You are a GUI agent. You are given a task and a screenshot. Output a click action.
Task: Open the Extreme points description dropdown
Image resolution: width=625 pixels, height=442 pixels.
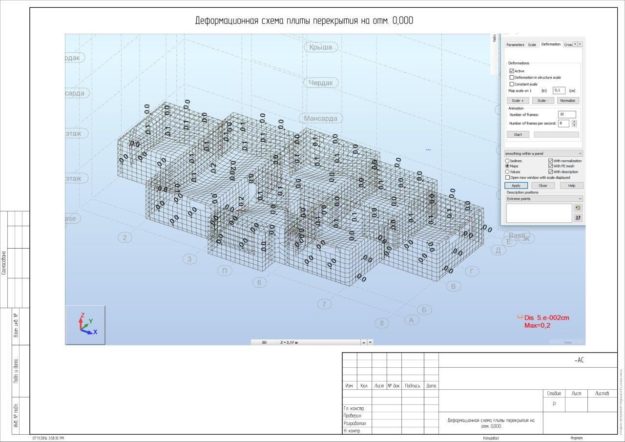tap(544, 198)
